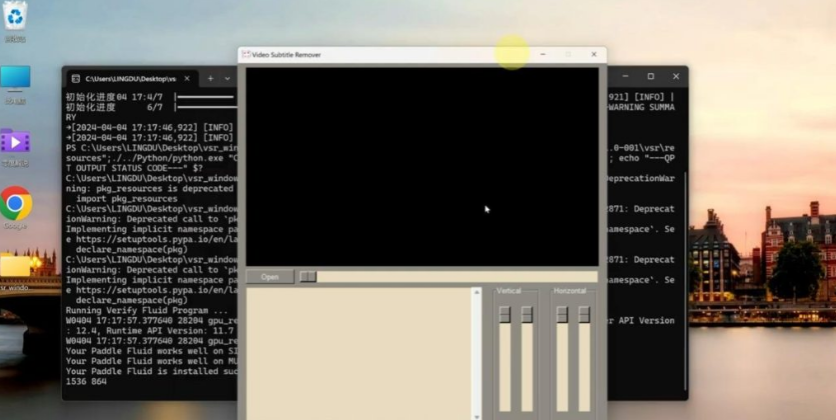
Task: Click inside the black video preview area
Action: [x=420, y=165]
